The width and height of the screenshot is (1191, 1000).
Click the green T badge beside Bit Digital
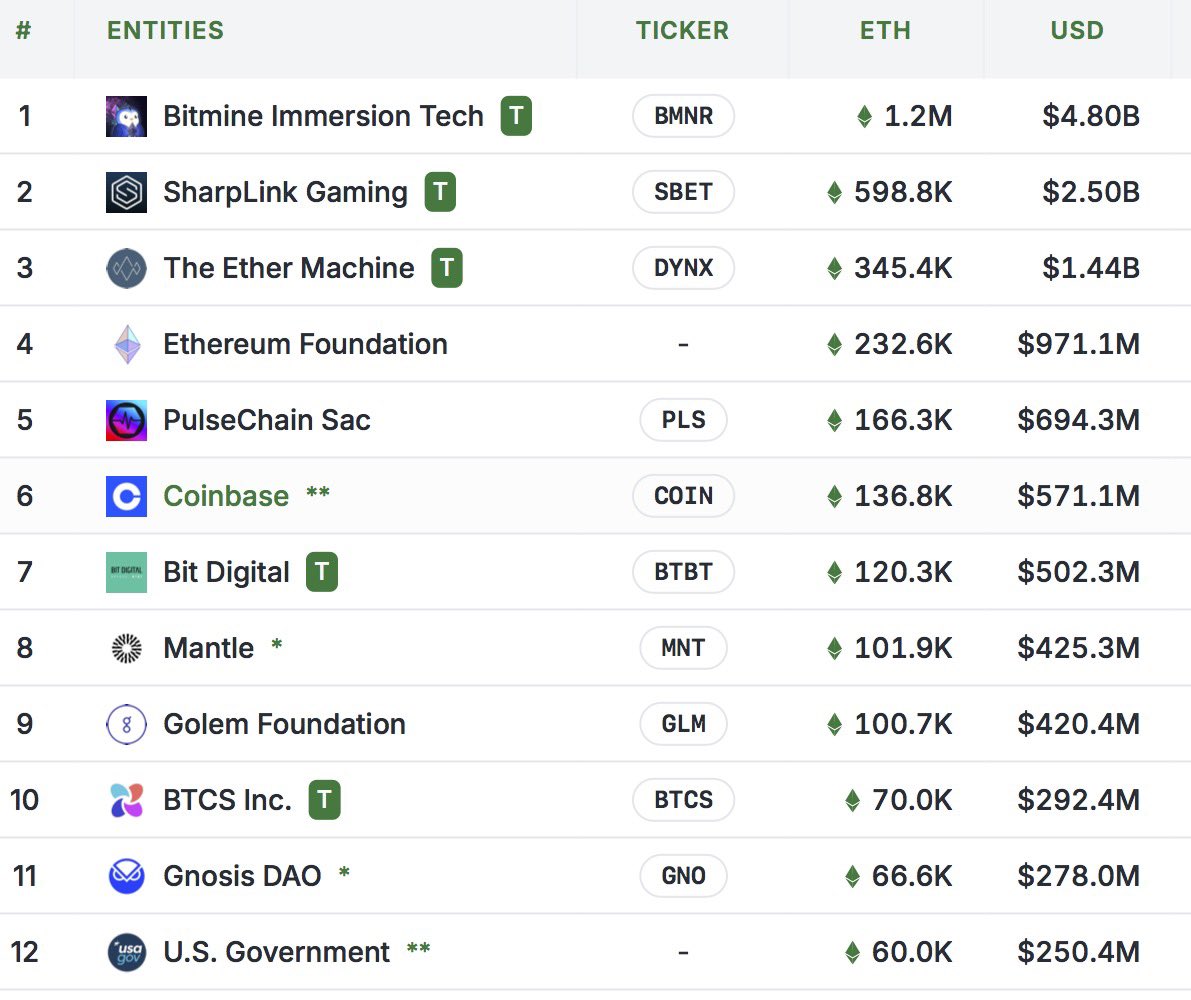click(321, 572)
